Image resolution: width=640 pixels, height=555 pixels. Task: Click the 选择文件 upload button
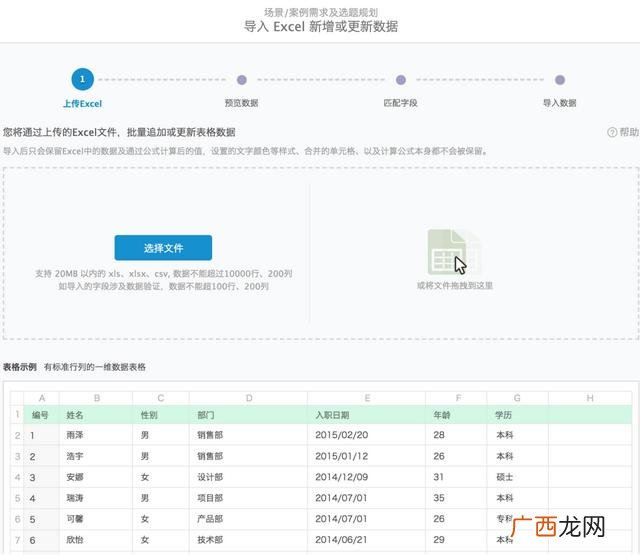coord(163,248)
